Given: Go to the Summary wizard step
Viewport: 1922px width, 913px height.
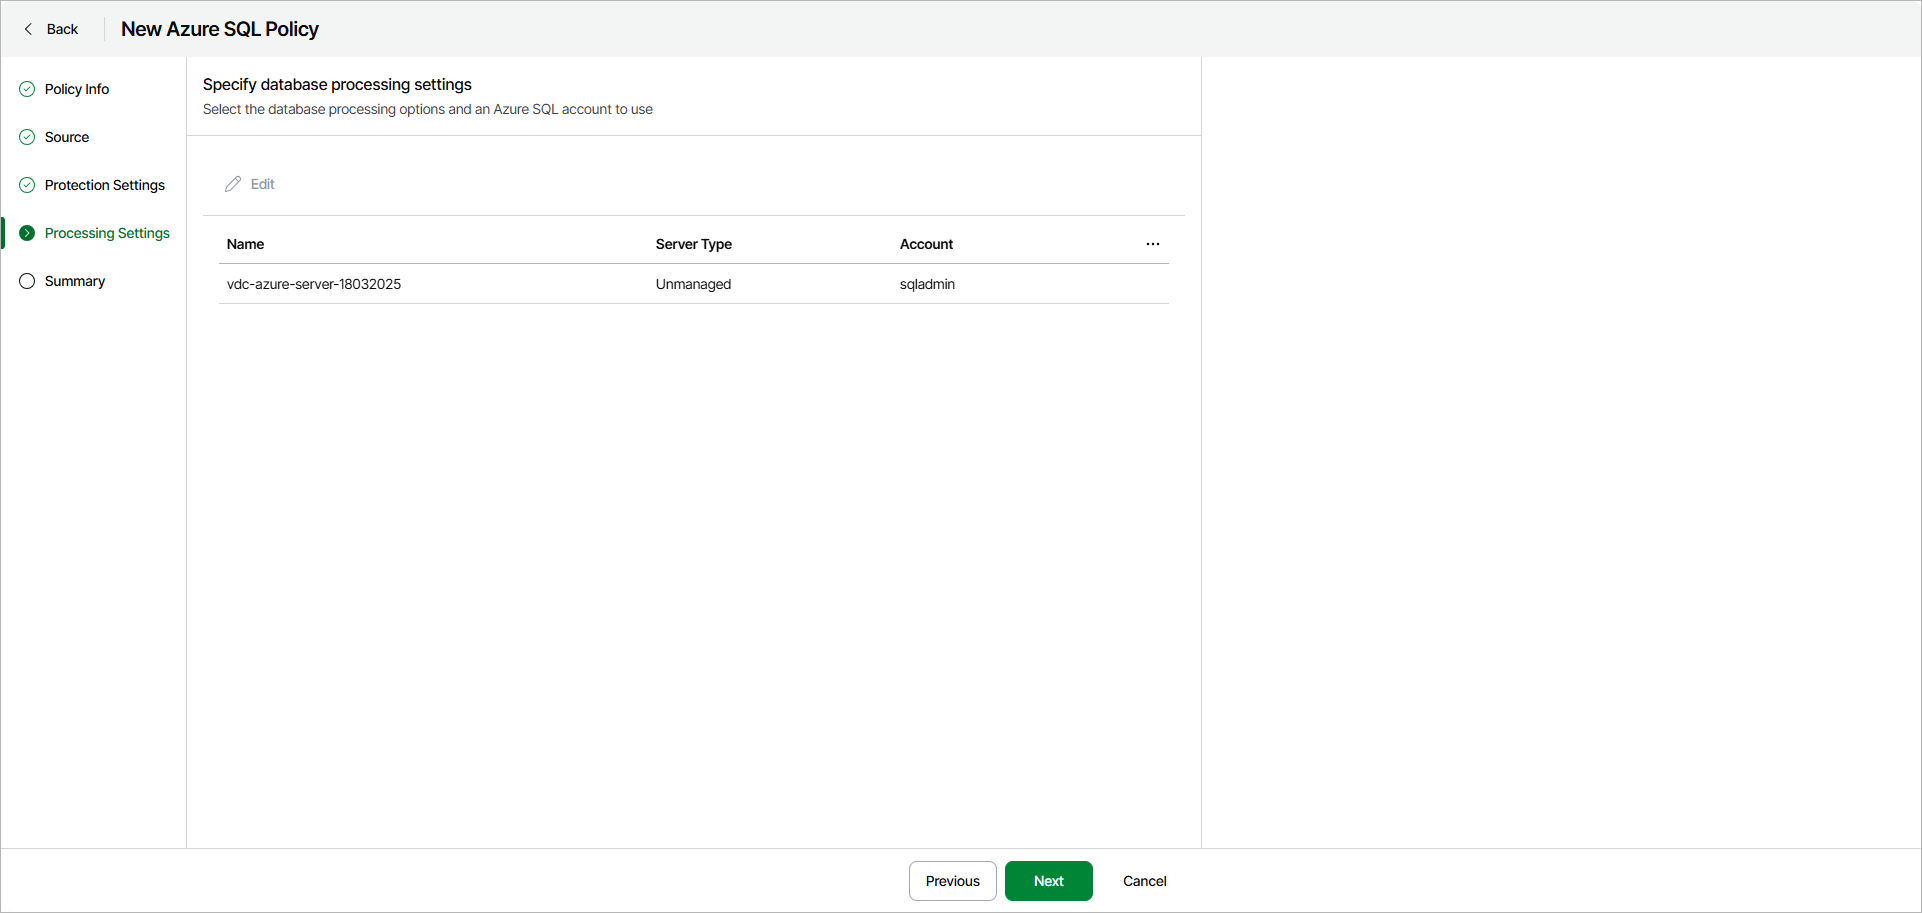Looking at the screenshot, I should tap(75, 281).
